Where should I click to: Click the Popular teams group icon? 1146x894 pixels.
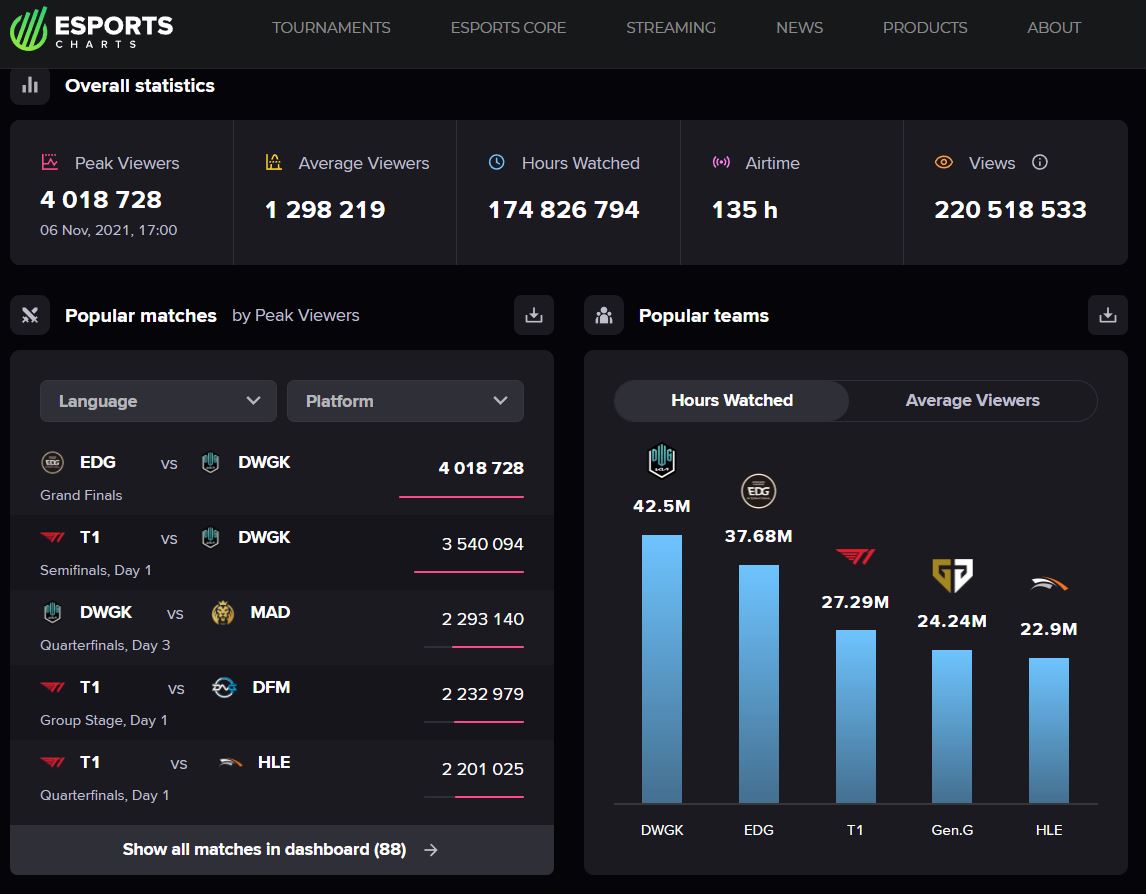click(604, 315)
